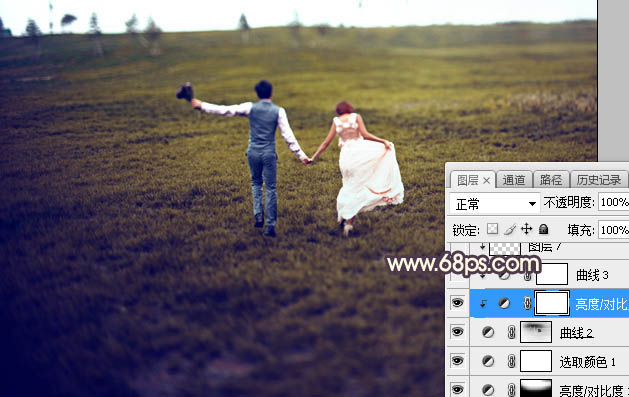Toggle lock position cross-arrow icon

point(526,229)
